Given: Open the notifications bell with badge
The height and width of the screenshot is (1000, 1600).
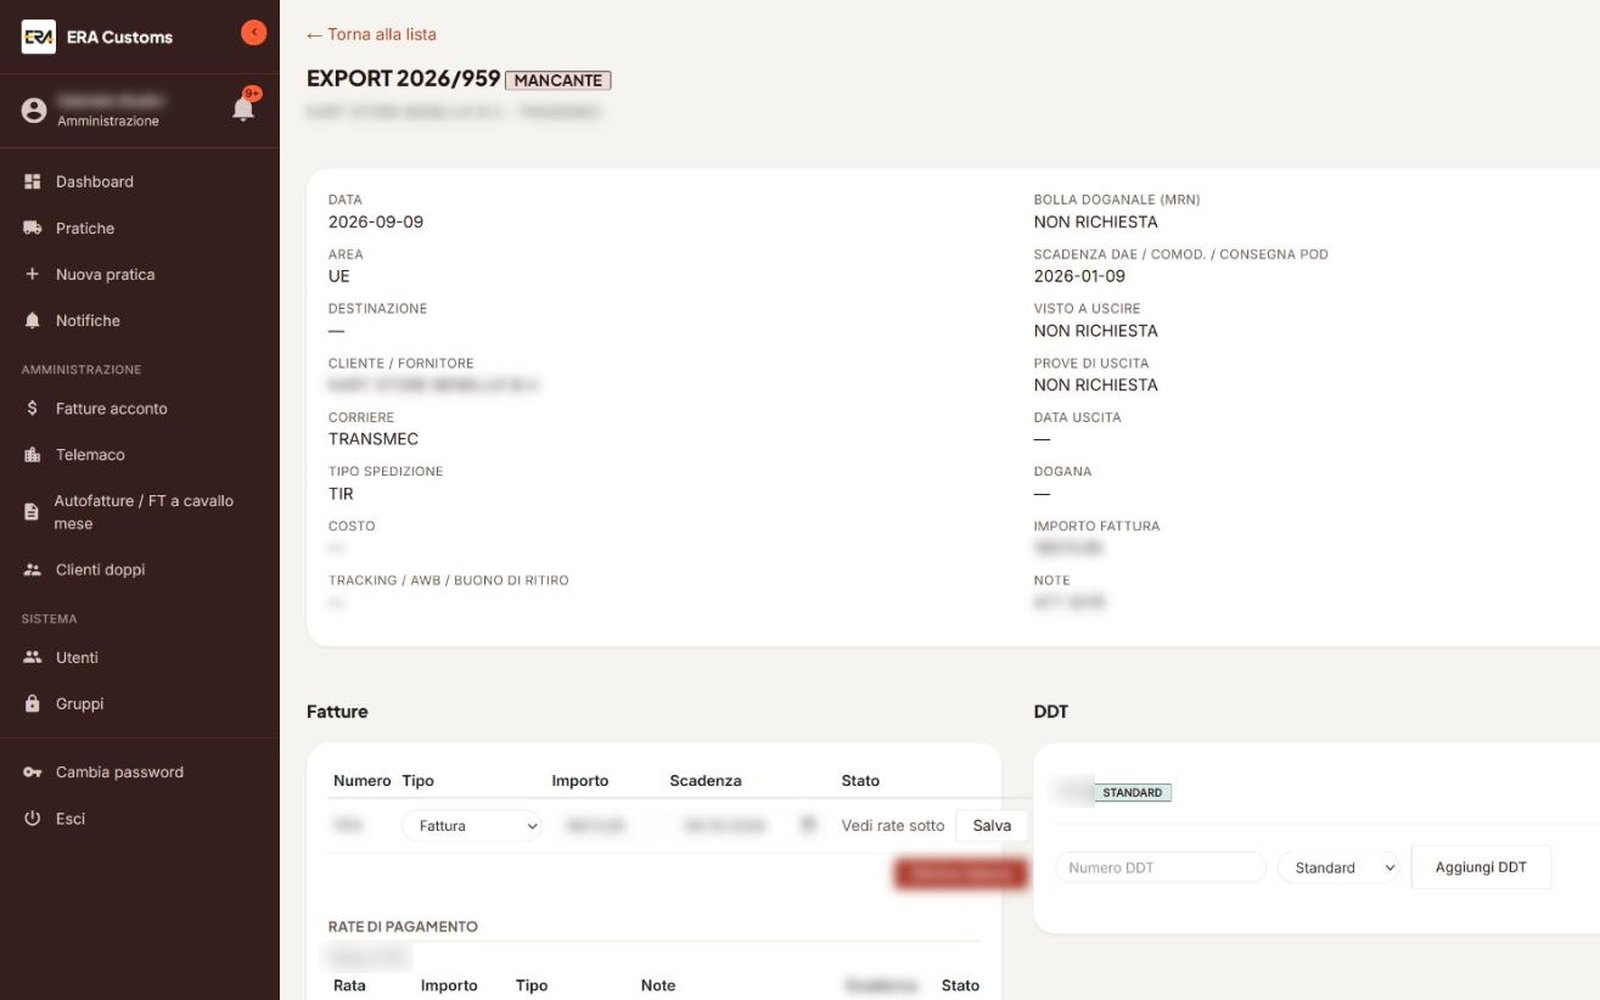Looking at the screenshot, I should click(243, 108).
